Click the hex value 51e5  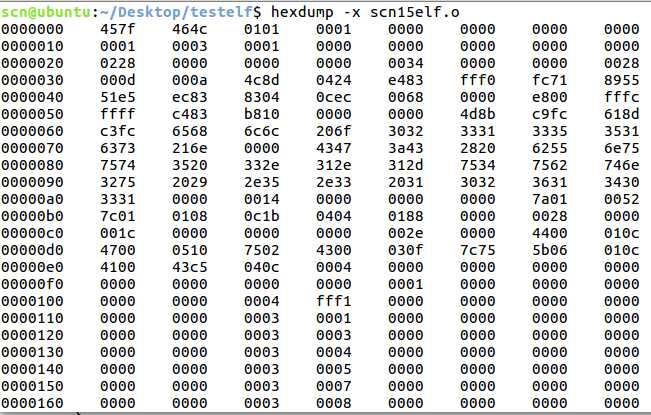click(117, 97)
